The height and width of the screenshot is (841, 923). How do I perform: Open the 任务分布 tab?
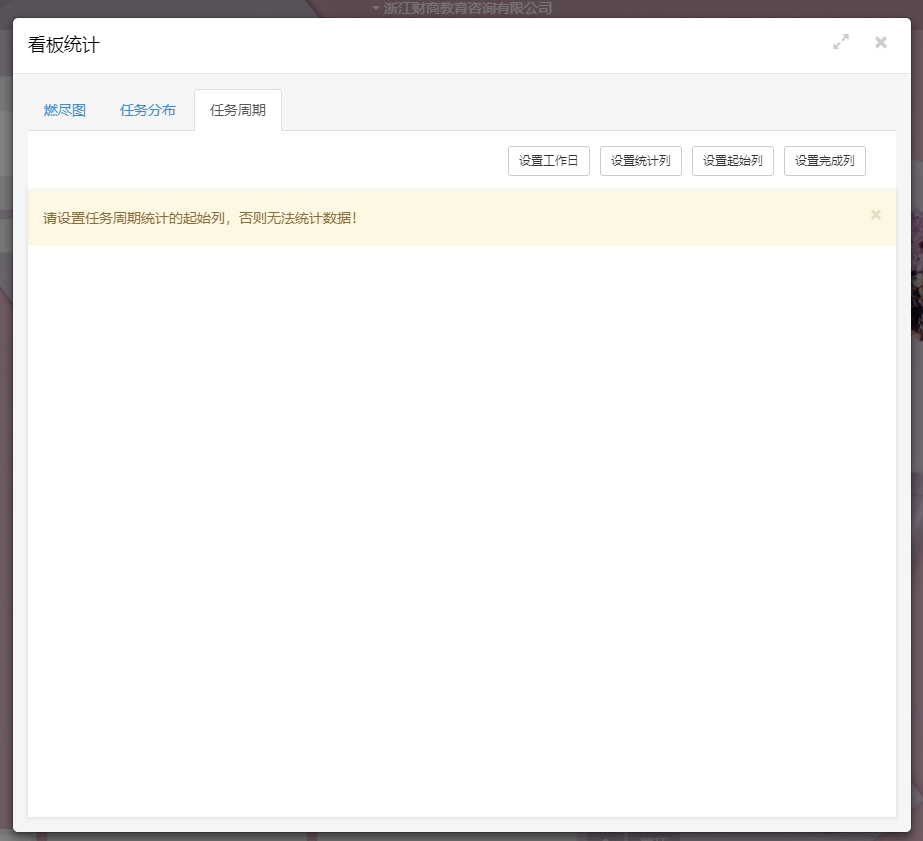point(147,110)
